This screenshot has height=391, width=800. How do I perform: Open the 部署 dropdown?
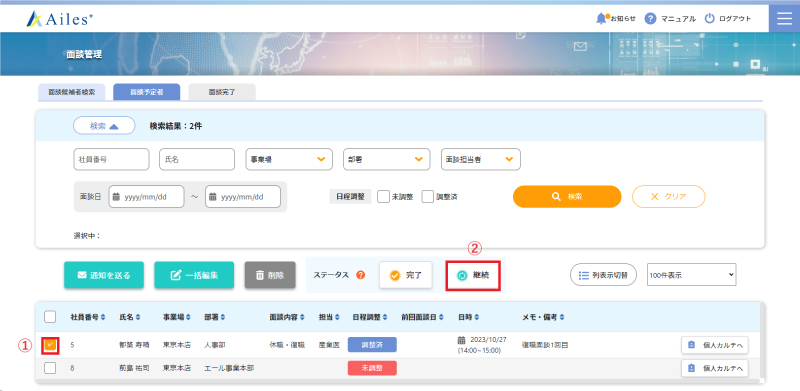coord(386,159)
